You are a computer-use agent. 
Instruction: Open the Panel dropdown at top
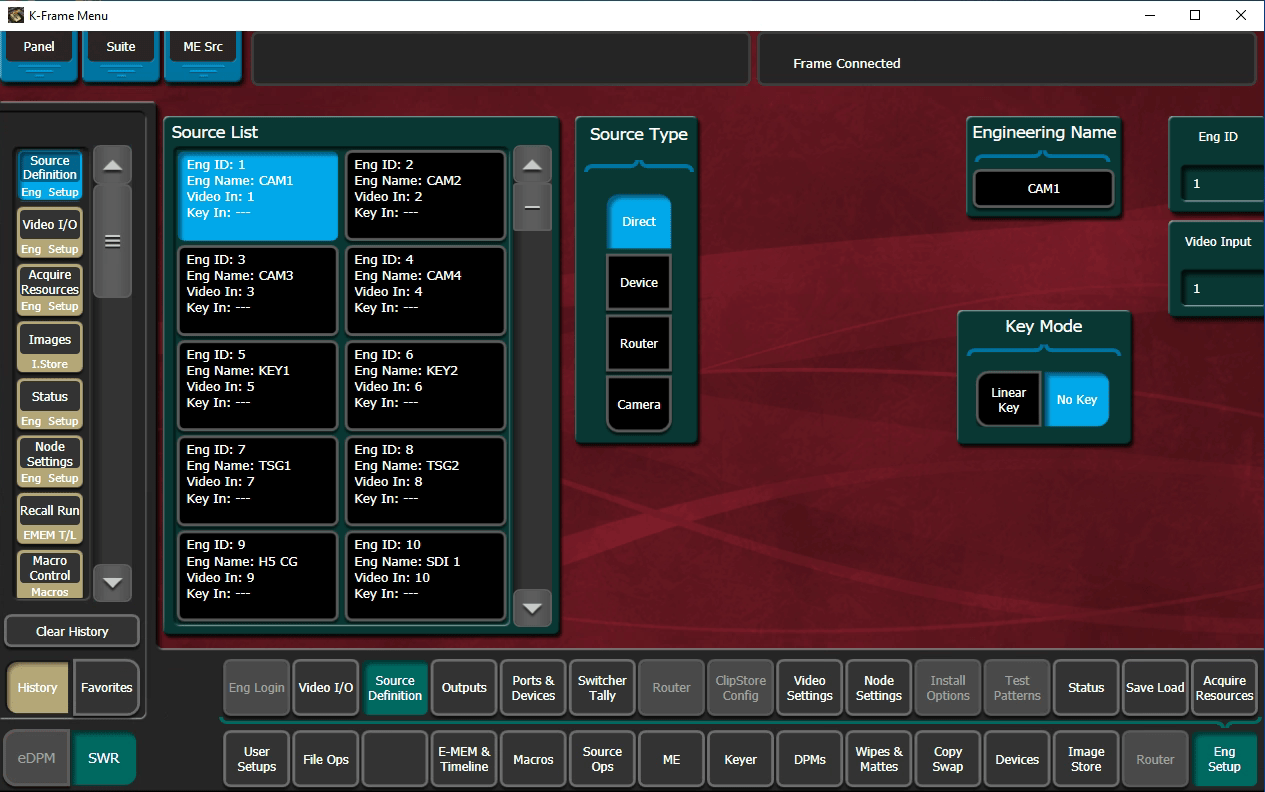pos(39,56)
